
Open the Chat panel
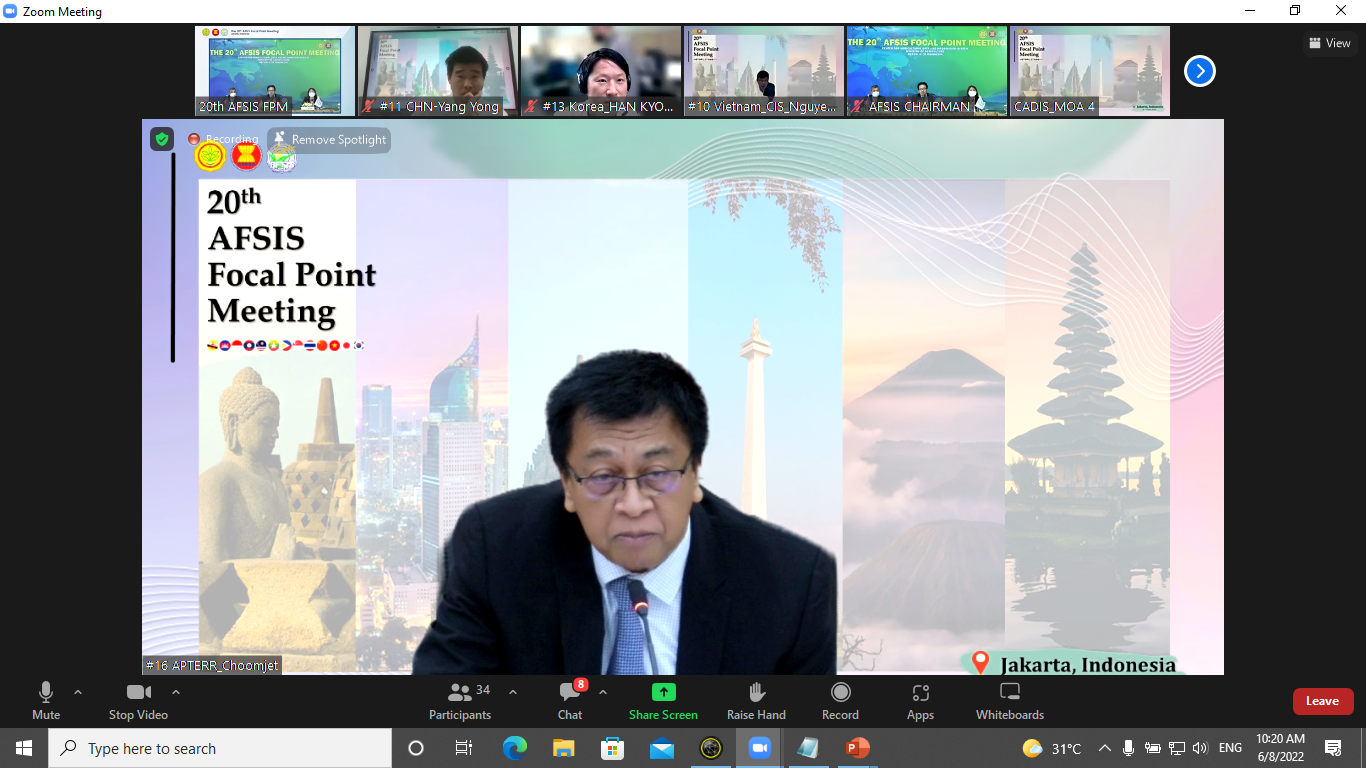(570, 700)
